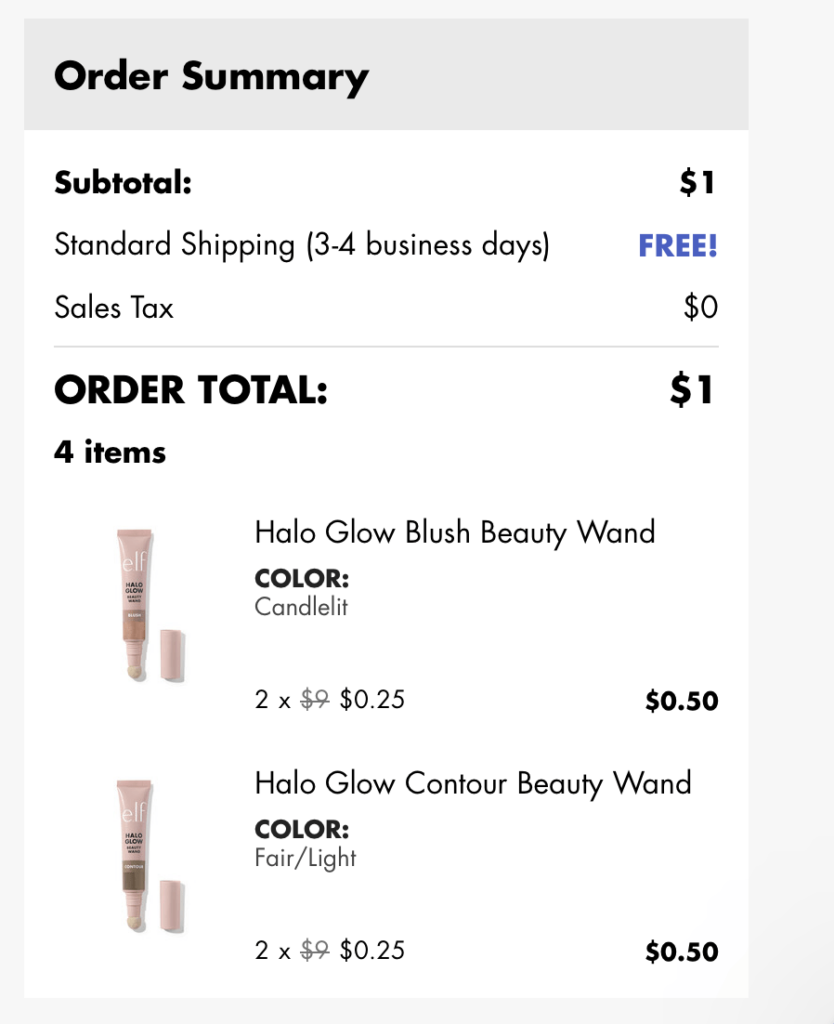This screenshot has height=1024, width=834.
Task: Click the Fair/Light color value
Action: (x=305, y=857)
